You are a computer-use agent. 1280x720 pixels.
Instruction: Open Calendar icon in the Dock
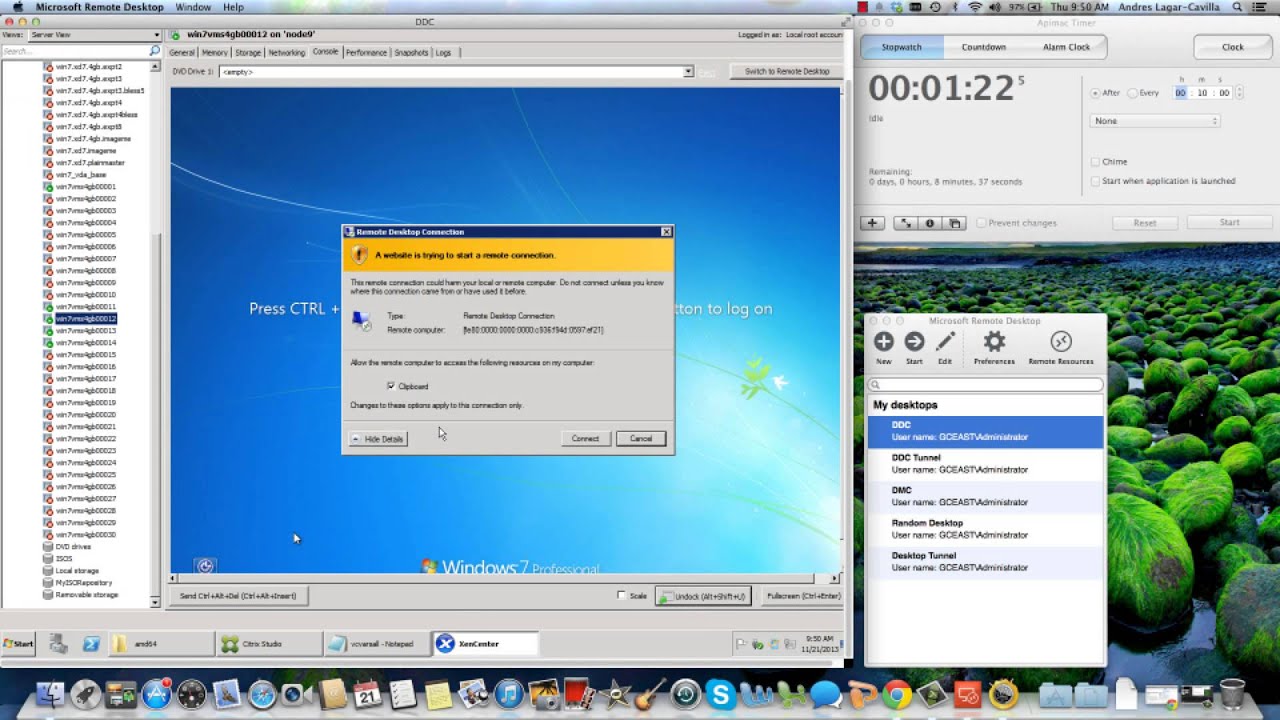368,693
